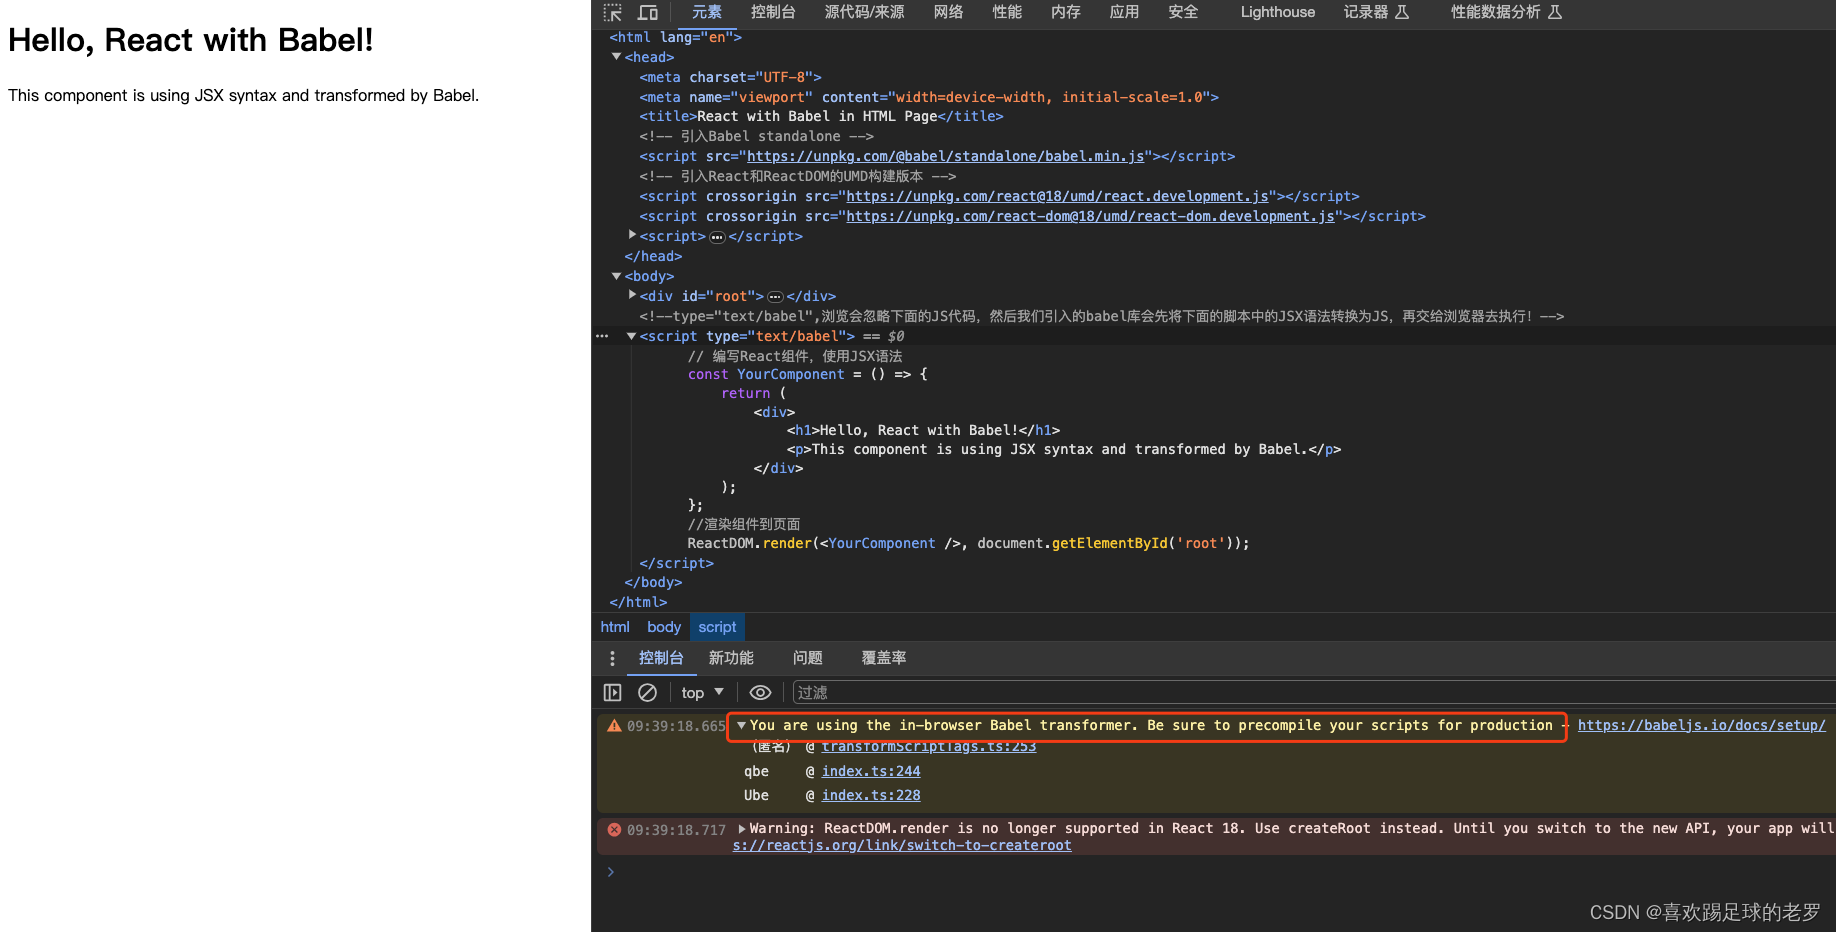Screen dimensions: 1836x932
Task: Click the red error circle icon
Action: (614, 830)
